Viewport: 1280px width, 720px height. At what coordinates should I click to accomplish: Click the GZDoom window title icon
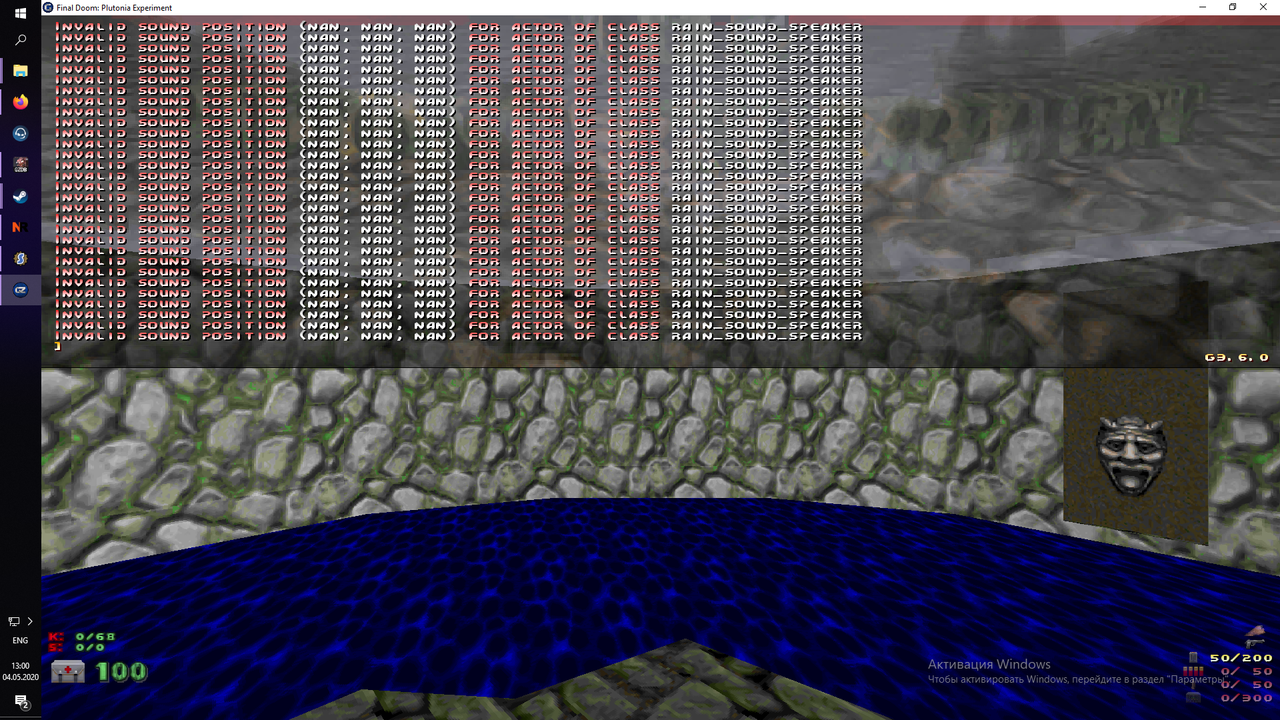pyautogui.click(x=48, y=7)
